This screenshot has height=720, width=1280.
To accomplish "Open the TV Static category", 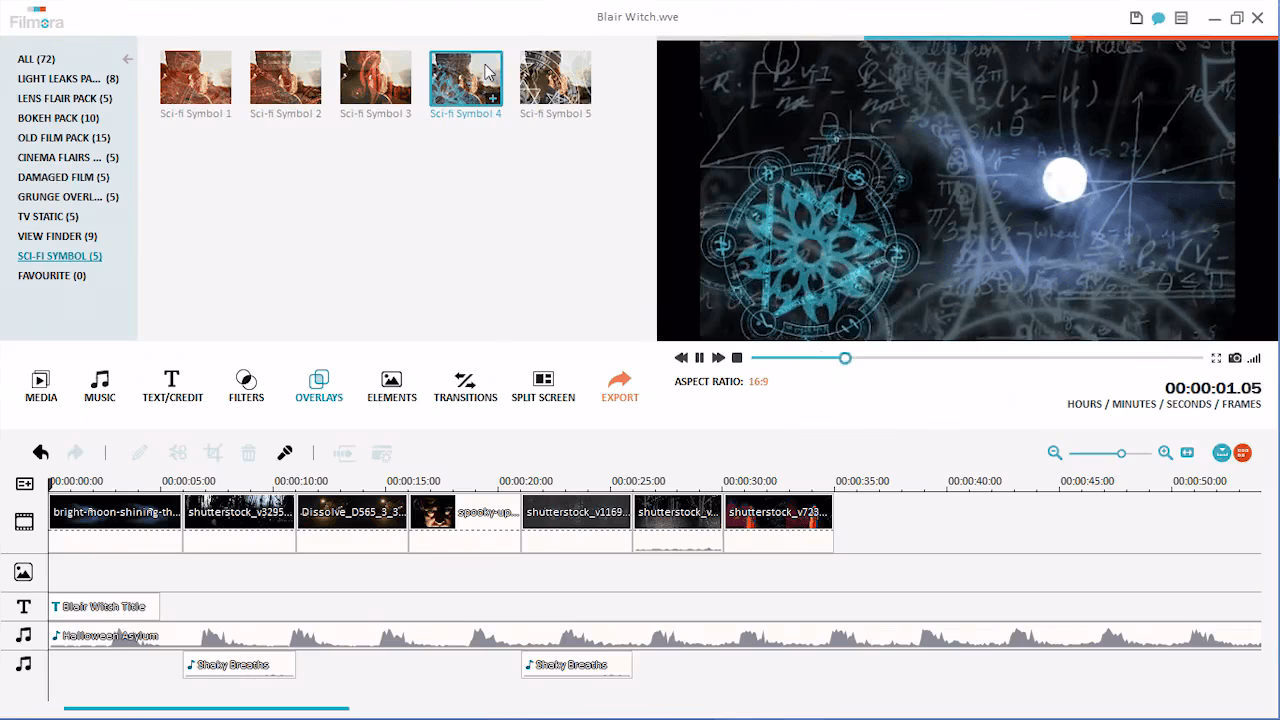I will (48, 217).
